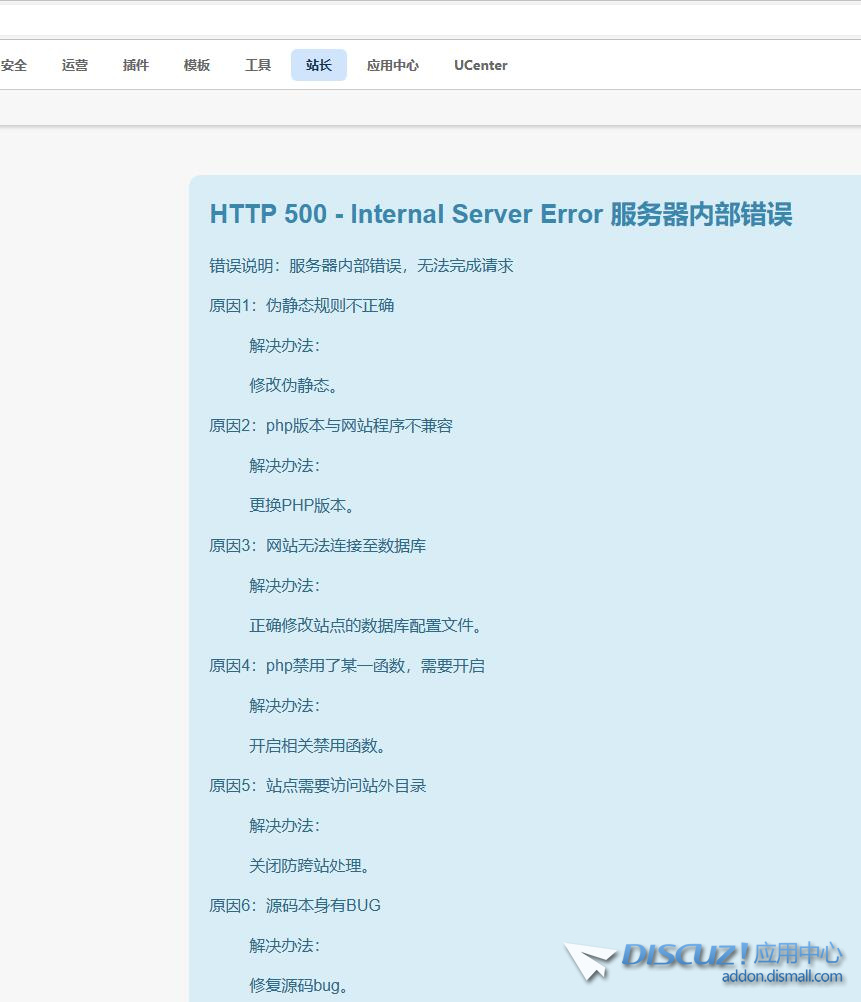
Task: Click the paper airplane icon near the watermark
Action: click(593, 962)
